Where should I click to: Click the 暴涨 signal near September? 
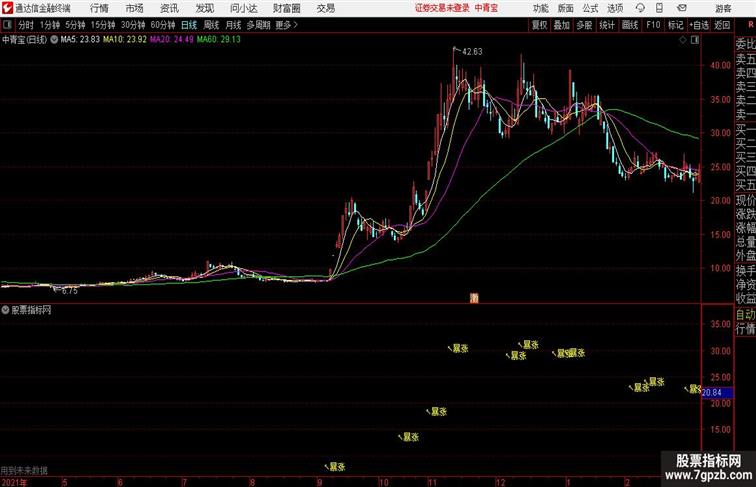pos(338,467)
